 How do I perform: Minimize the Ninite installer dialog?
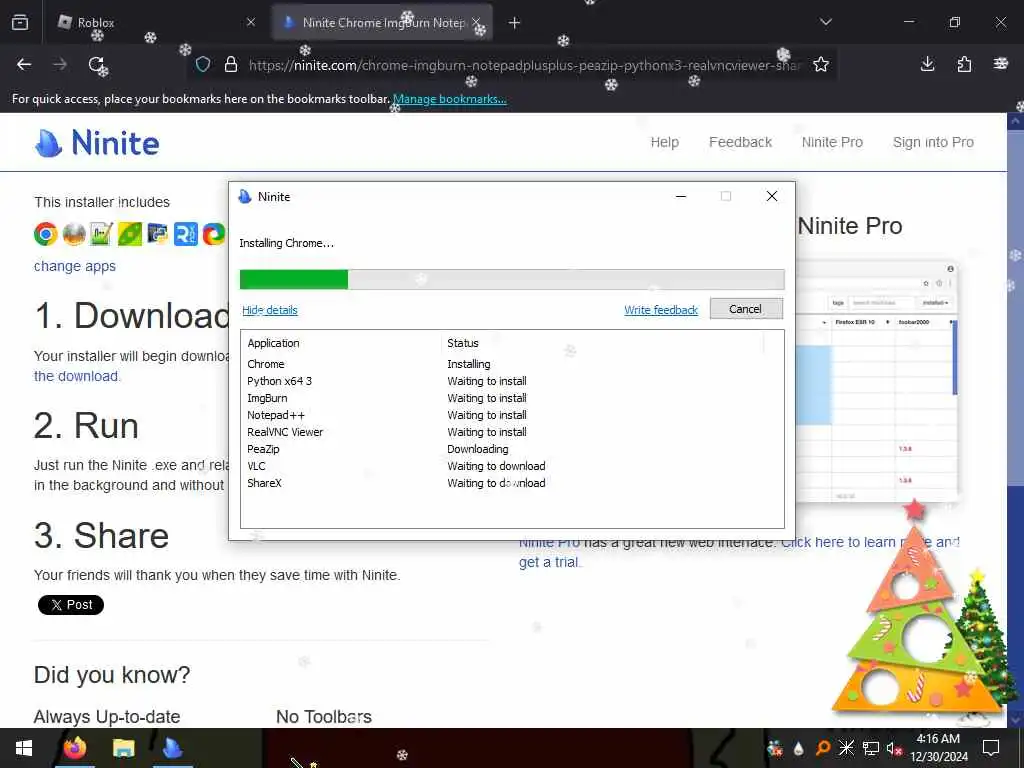[680, 196]
